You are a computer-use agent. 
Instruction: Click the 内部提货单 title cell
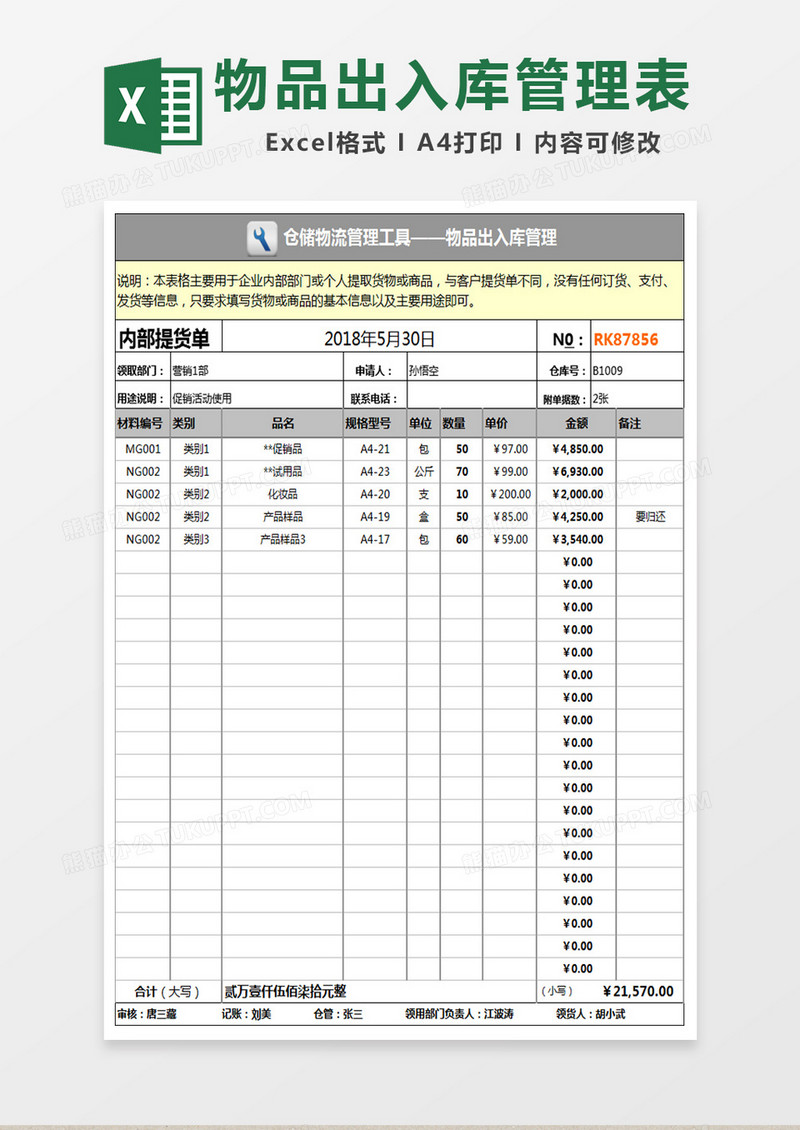169,338
